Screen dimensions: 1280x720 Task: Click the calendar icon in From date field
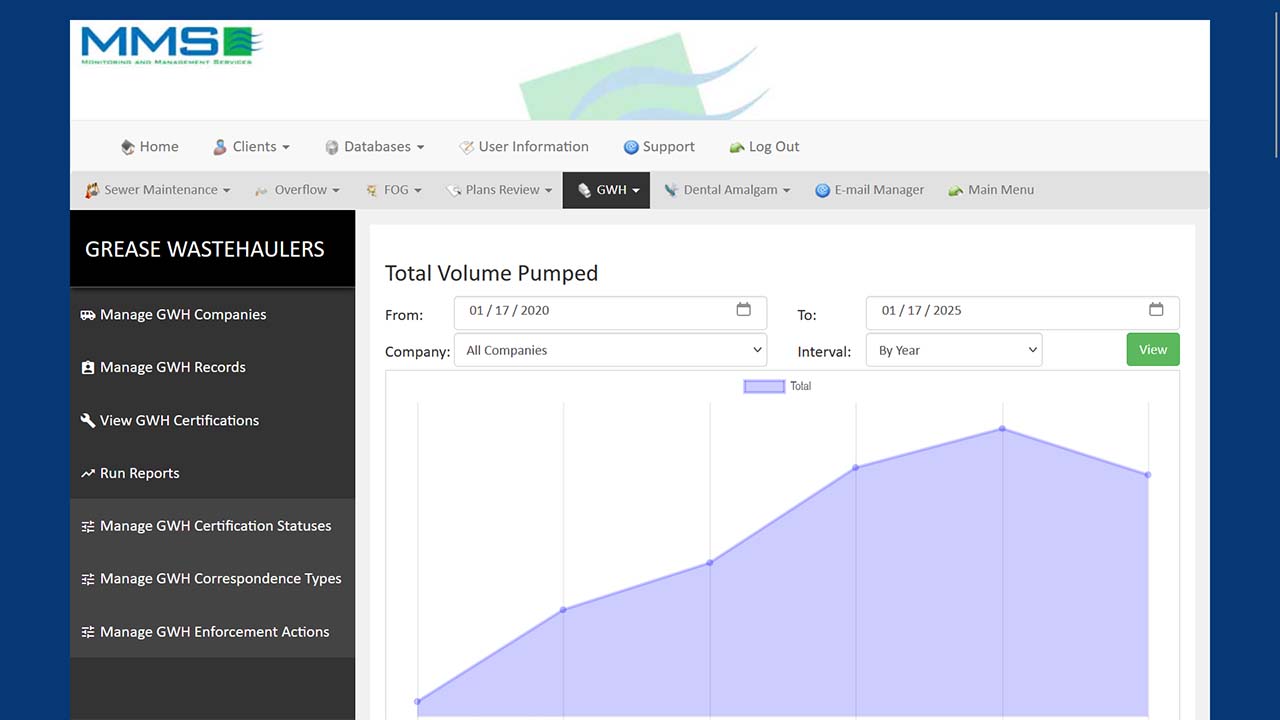click(743, 310)
